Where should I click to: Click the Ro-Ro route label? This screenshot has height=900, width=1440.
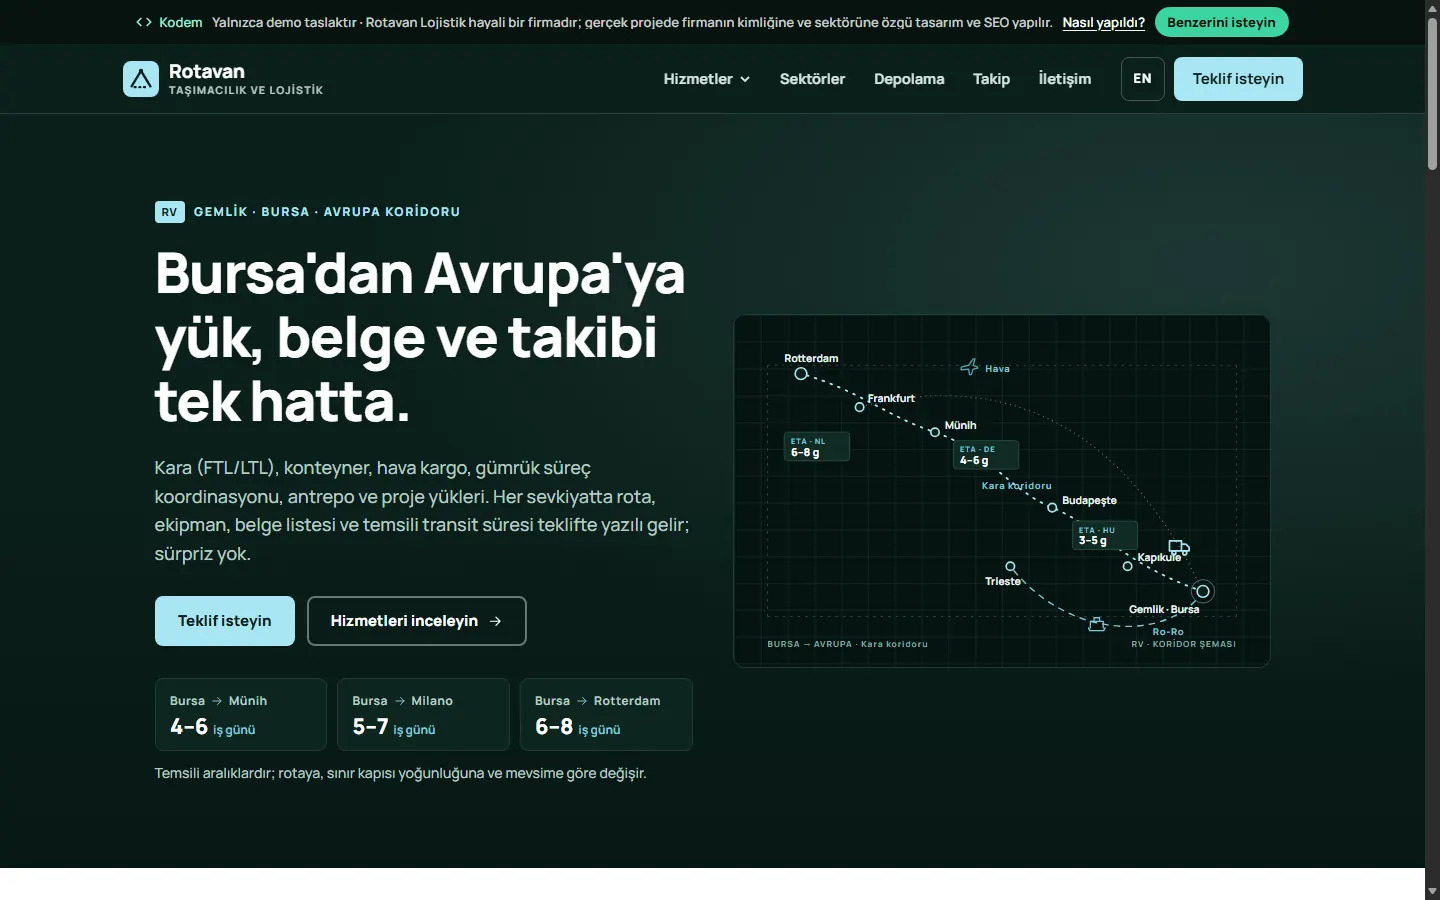tap(1168, 632)
